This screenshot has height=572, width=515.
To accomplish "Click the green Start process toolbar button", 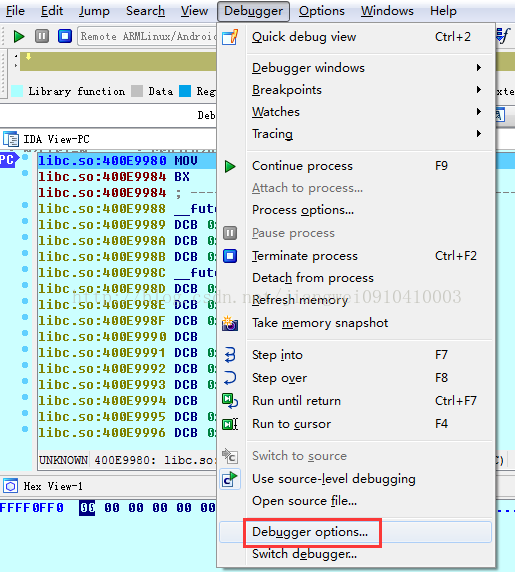I will 19,36.
